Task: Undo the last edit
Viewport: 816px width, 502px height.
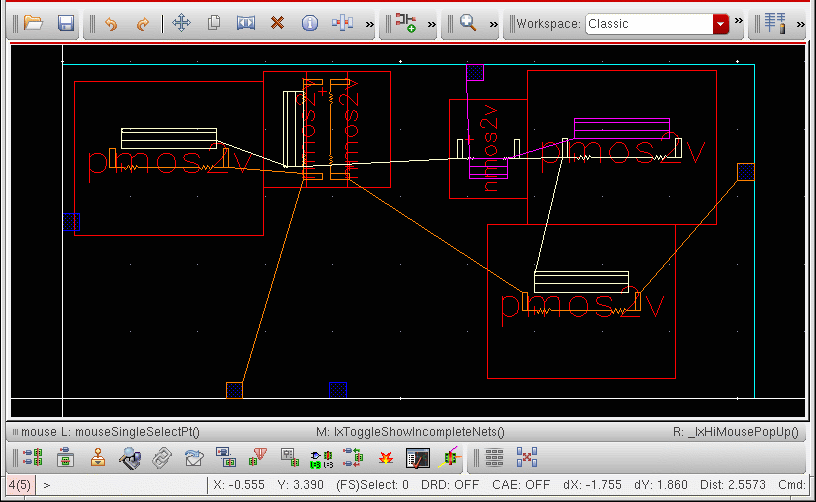Action: pyautogui.click(x=111, y=23)
